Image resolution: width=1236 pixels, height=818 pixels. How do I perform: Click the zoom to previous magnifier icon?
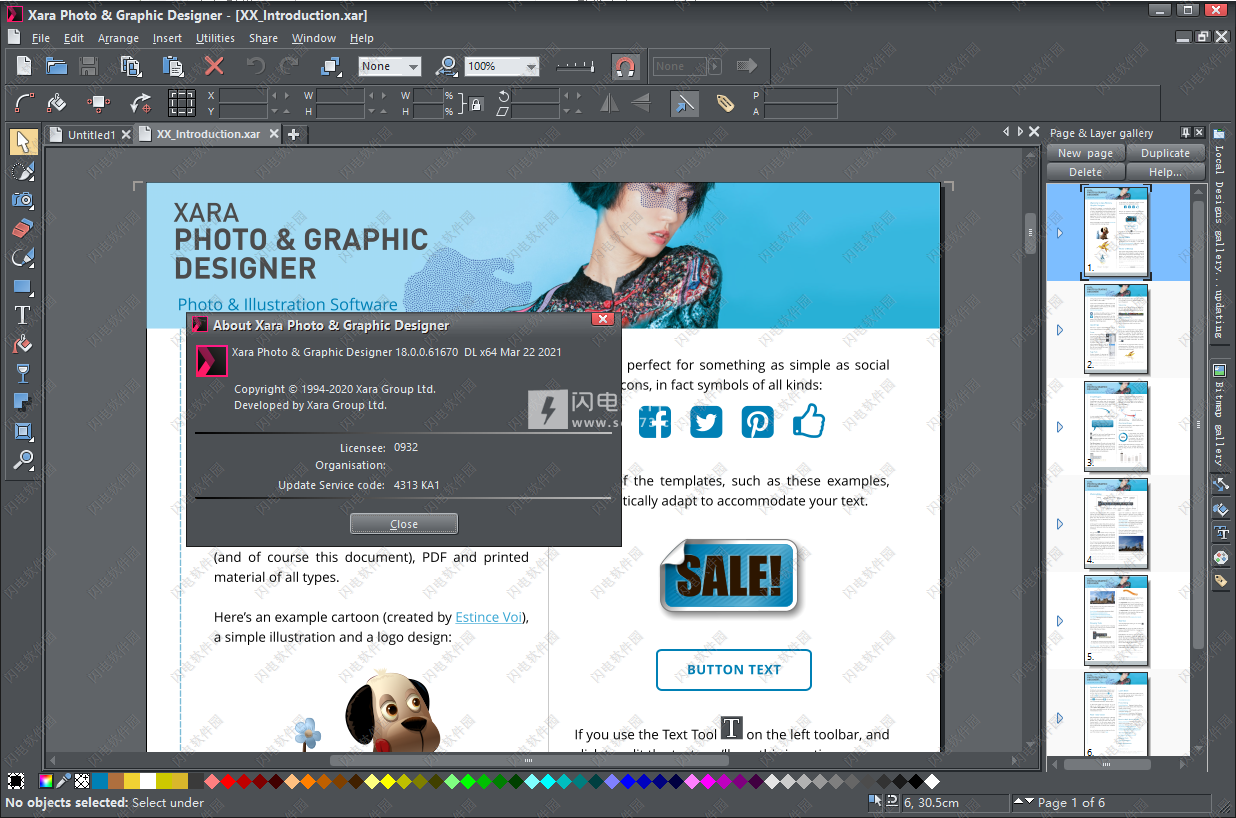pyautogui.click(x=447, y=66)
